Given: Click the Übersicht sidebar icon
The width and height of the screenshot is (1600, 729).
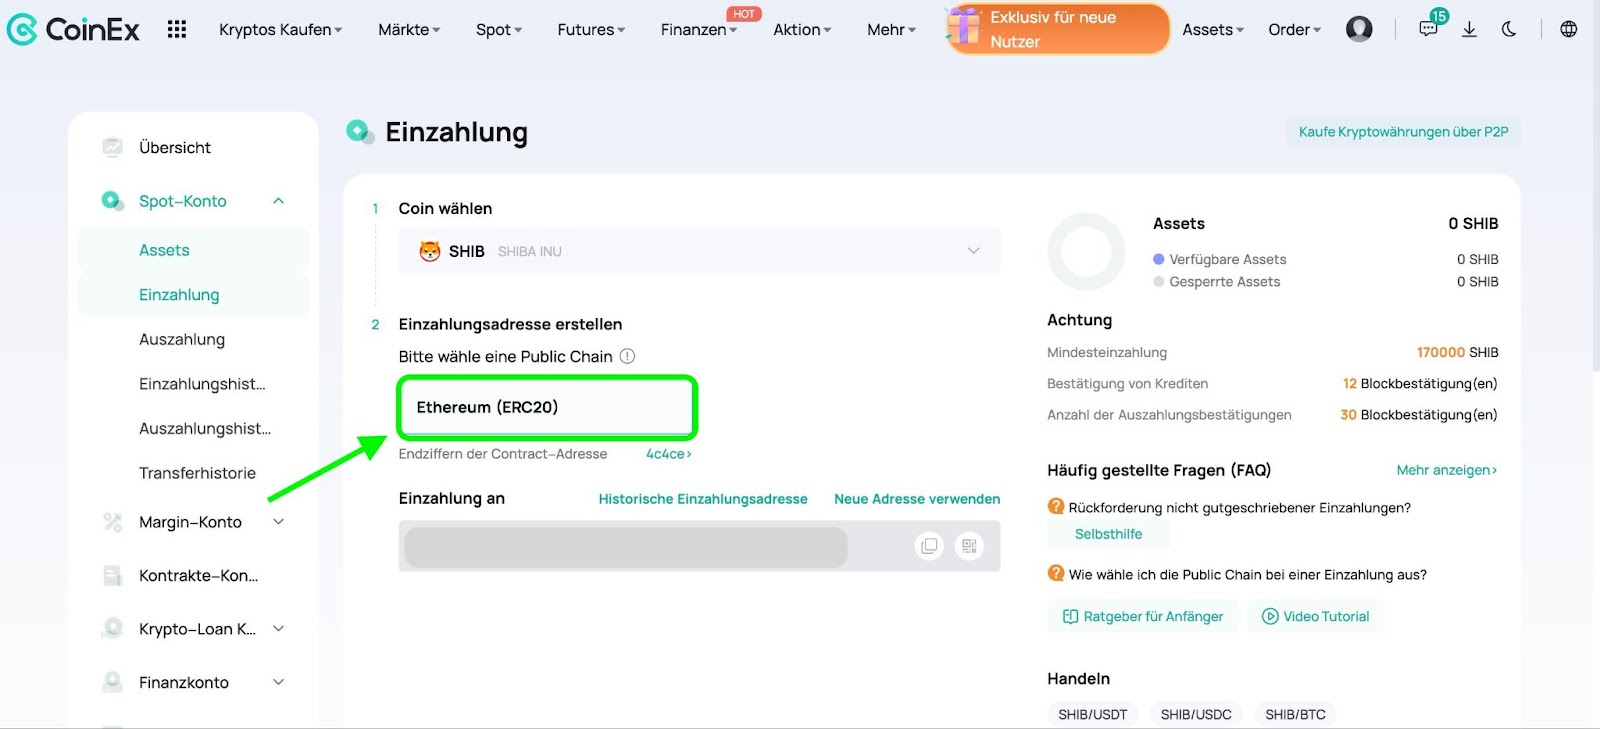Looking at the screenshot, I should coord(113,147).
